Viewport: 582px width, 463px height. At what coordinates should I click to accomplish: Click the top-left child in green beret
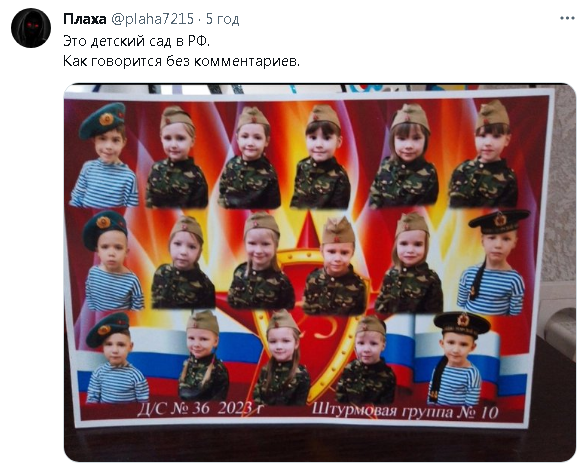pos(104,155)
